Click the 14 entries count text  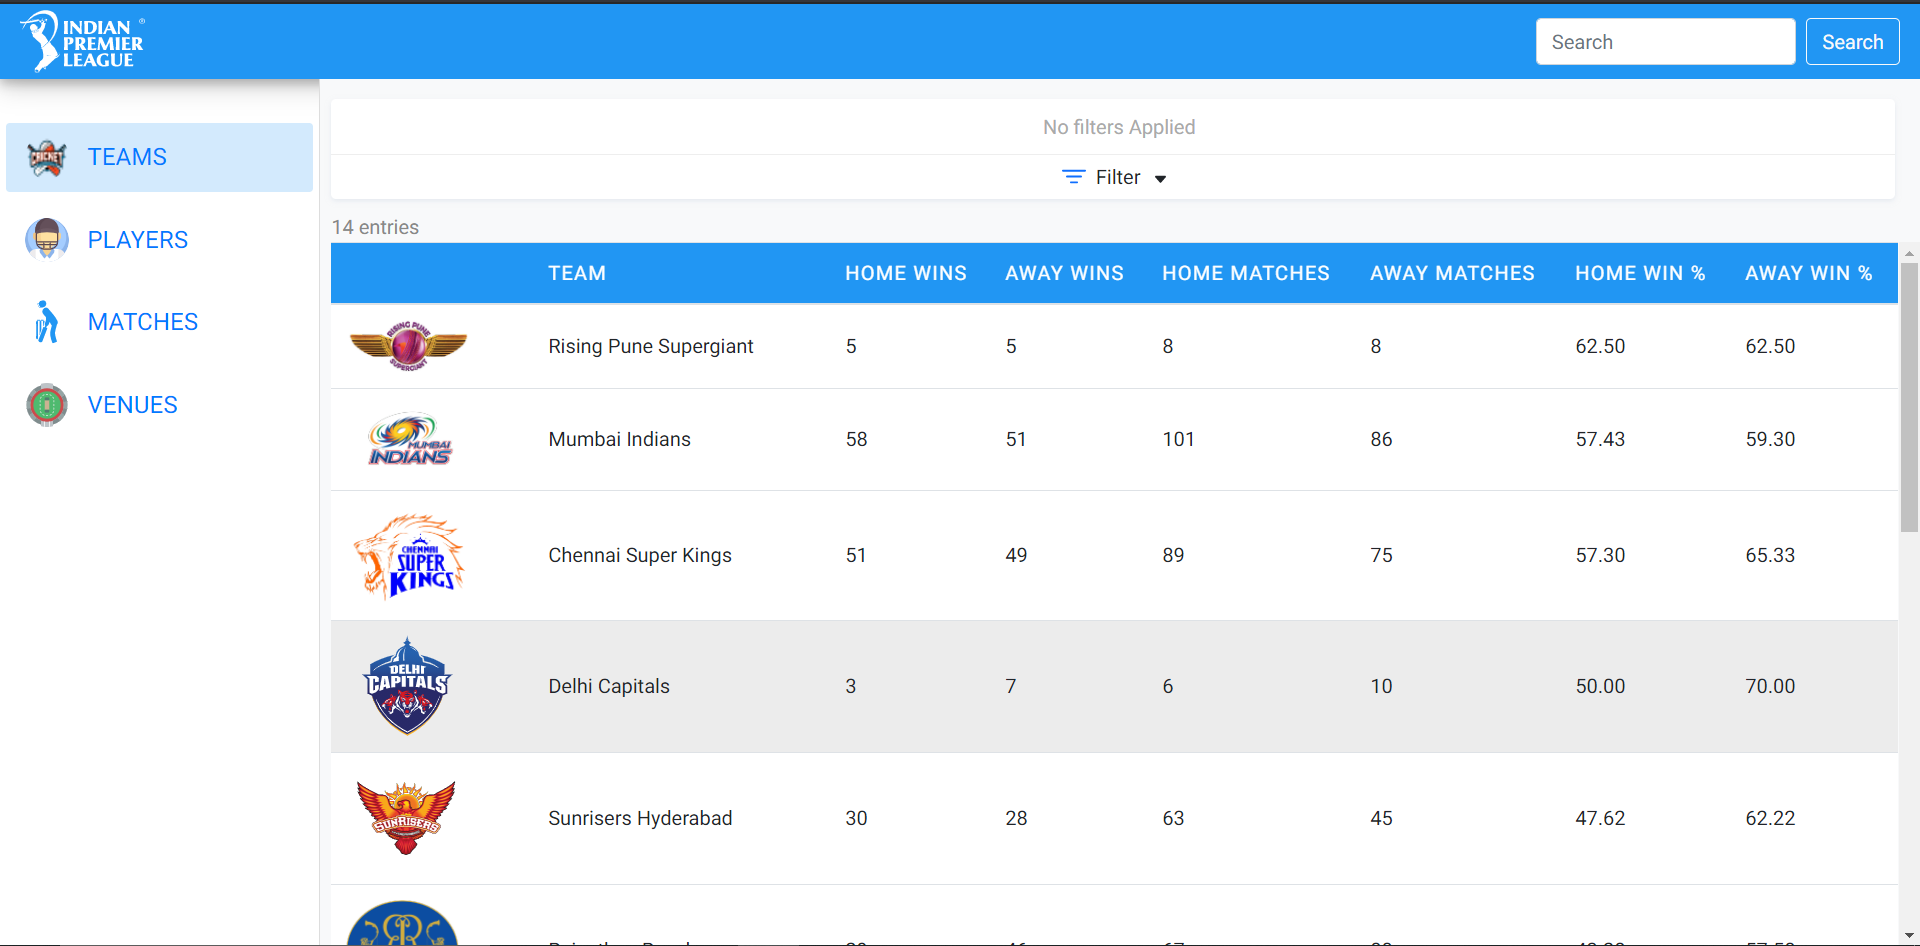[375, 227]
